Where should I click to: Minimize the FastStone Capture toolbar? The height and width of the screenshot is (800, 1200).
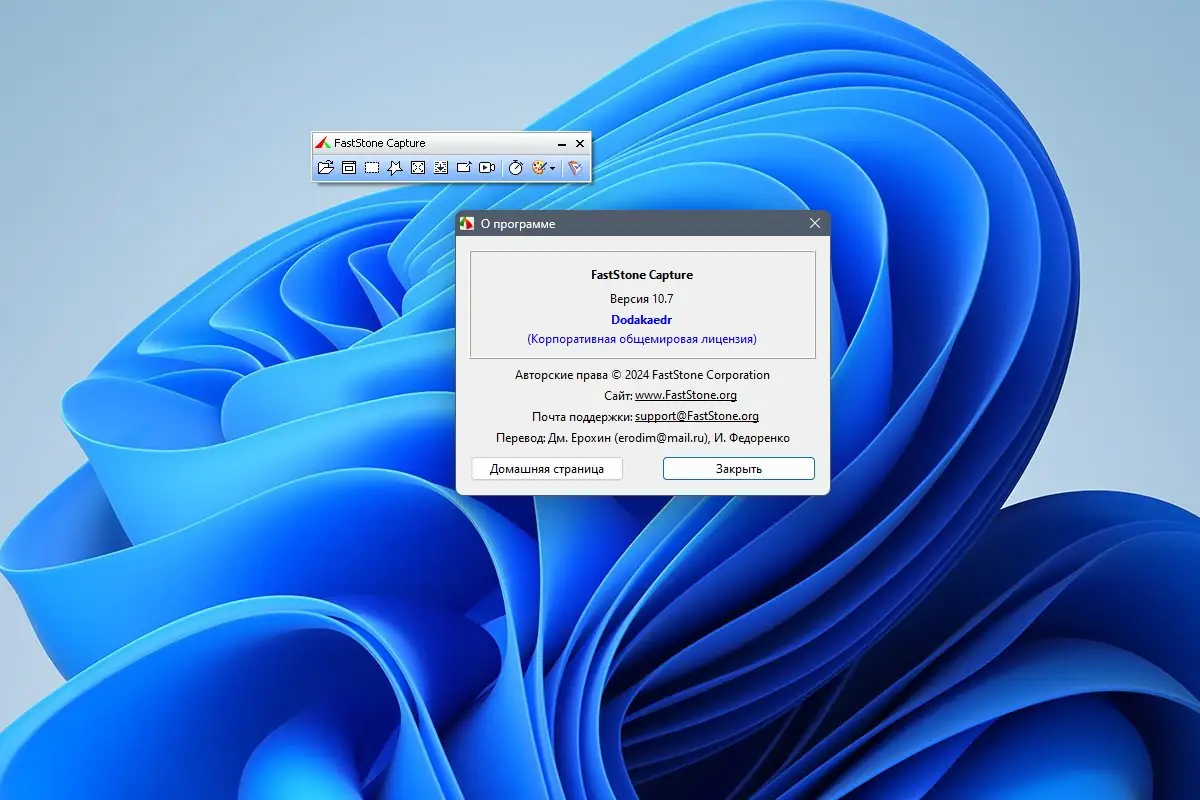561,144
